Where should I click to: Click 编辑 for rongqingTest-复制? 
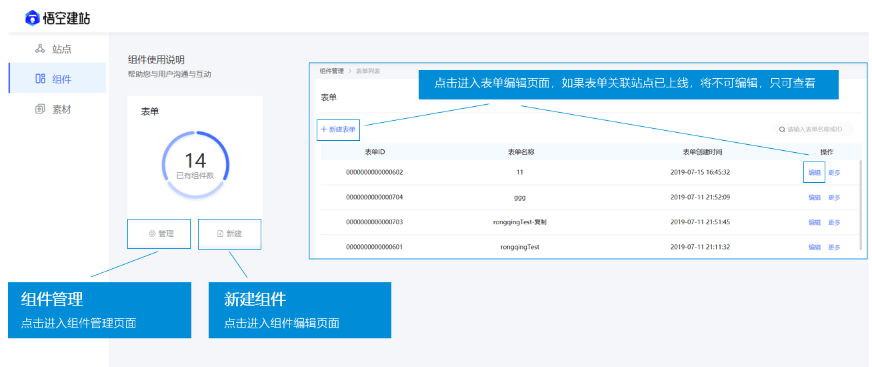[814, 222]
